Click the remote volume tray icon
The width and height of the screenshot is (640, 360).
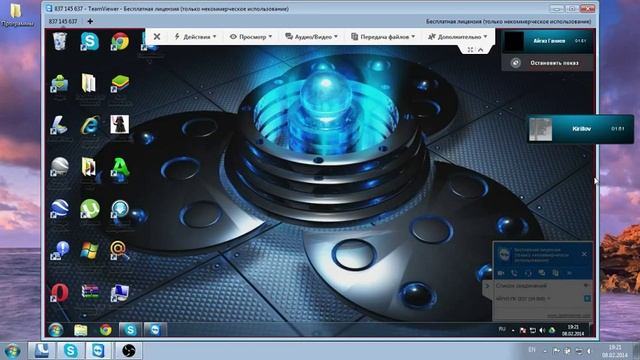[x=542, y=330]
